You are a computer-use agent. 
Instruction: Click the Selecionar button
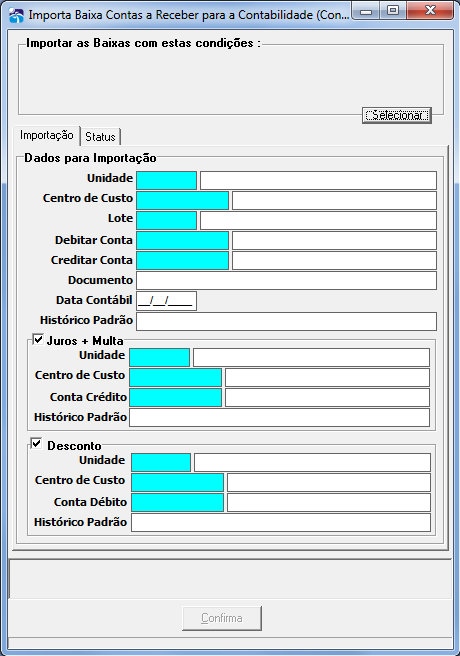[x=396, y=115]
